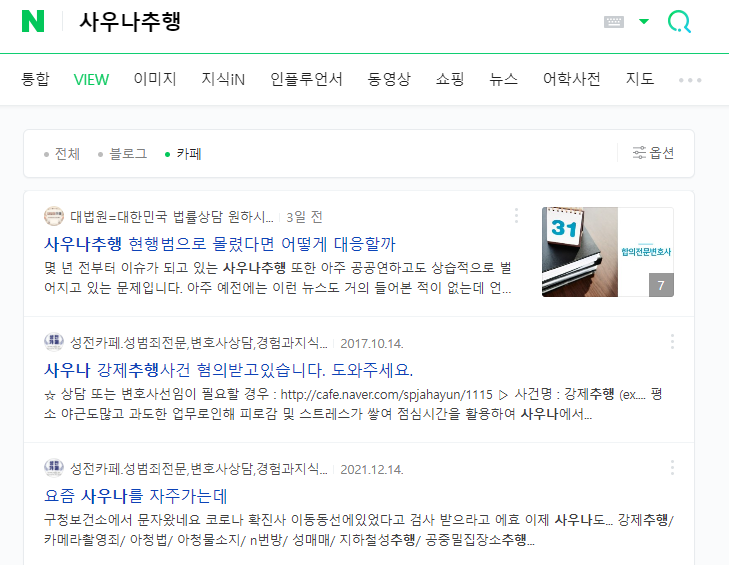
Task: Select the 블로그 filter option
Action: tap(123, 153)
